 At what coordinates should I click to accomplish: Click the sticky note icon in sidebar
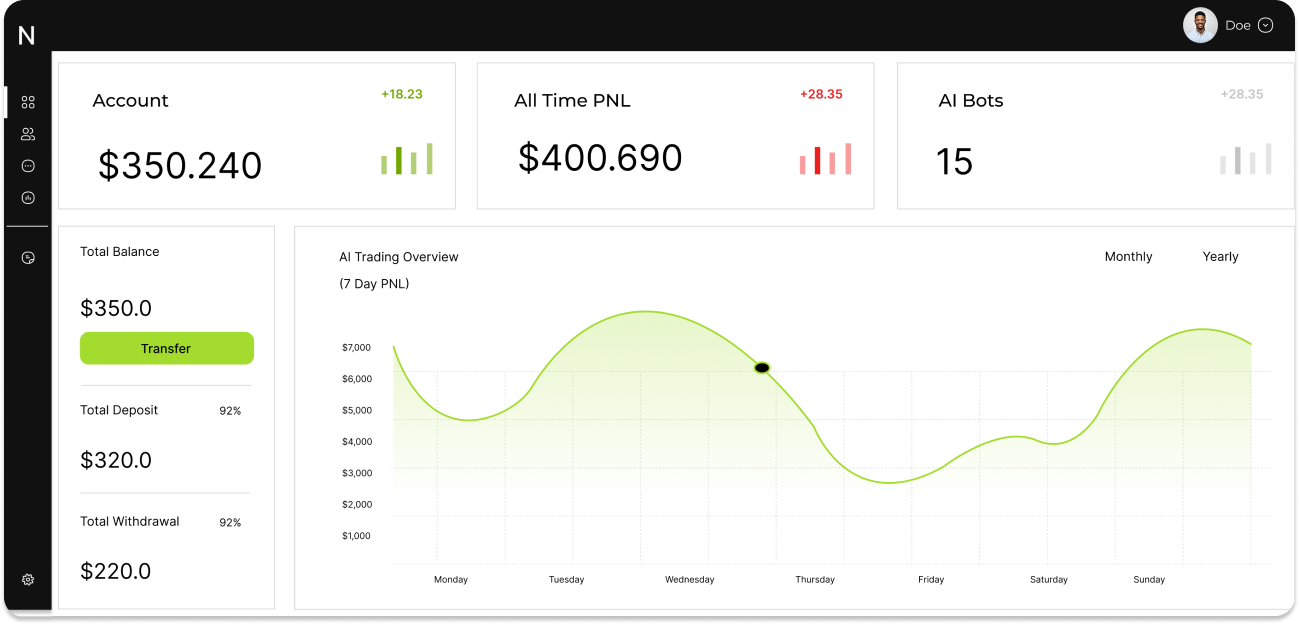(x=28, y=258)
